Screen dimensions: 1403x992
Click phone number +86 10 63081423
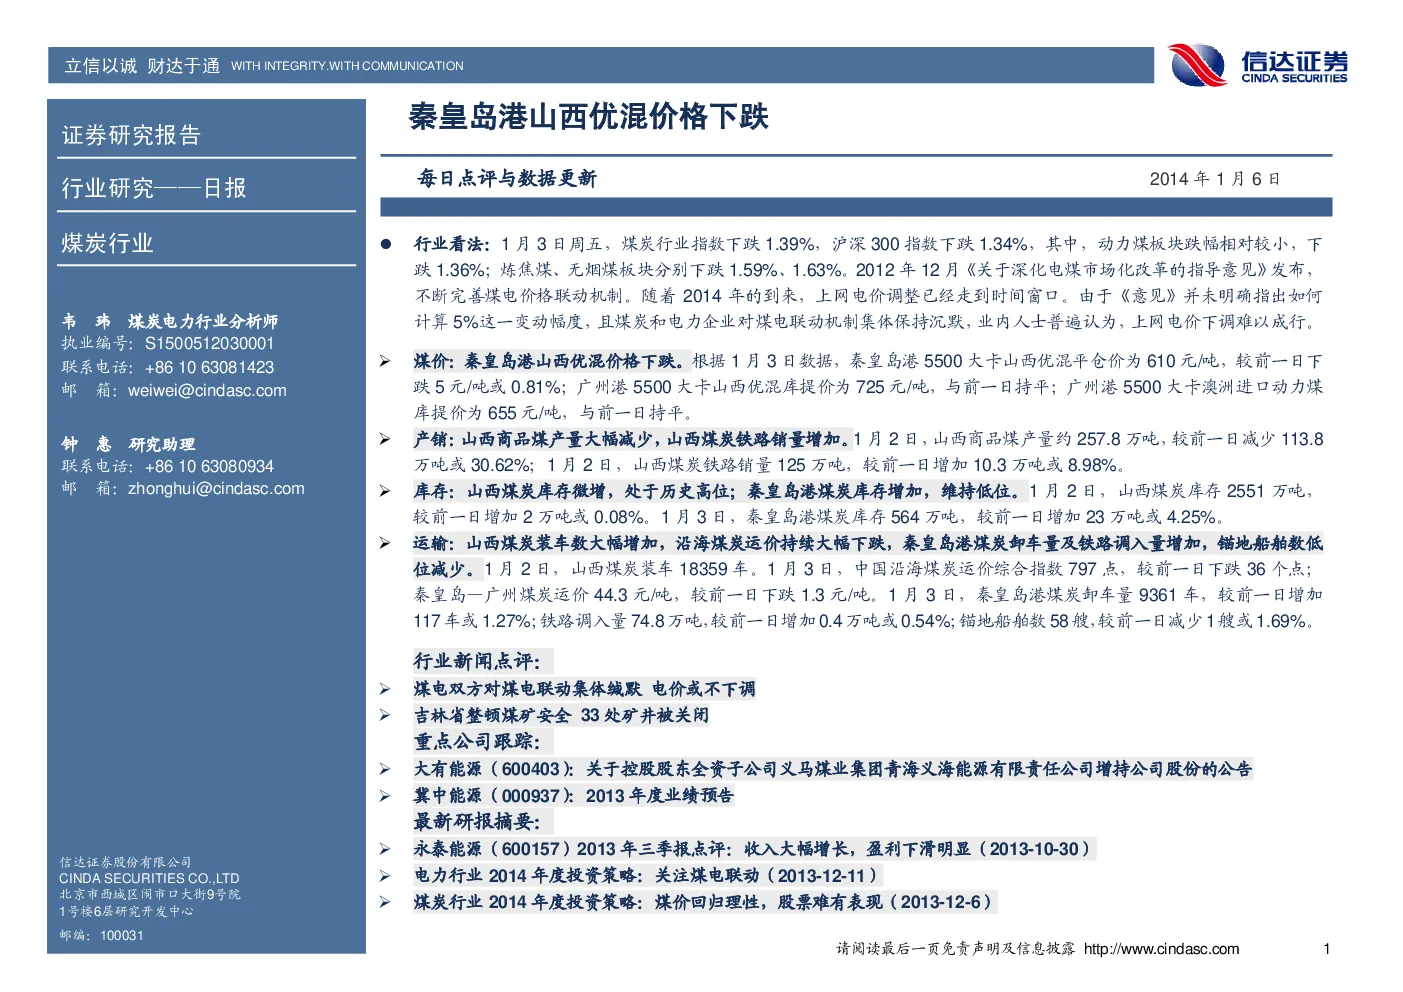[209, 367]
